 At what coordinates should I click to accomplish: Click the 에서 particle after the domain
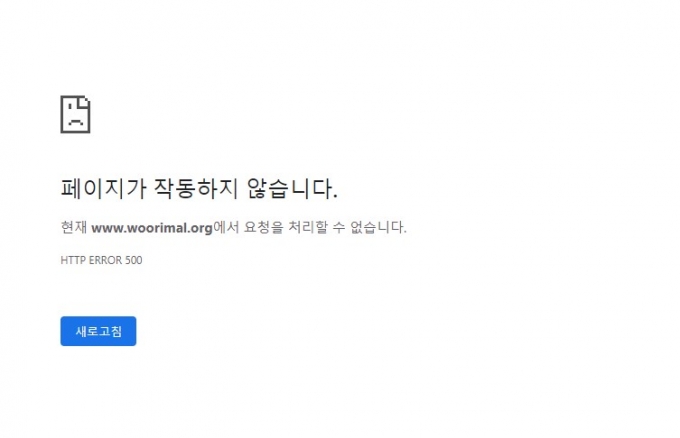point(226,227)
